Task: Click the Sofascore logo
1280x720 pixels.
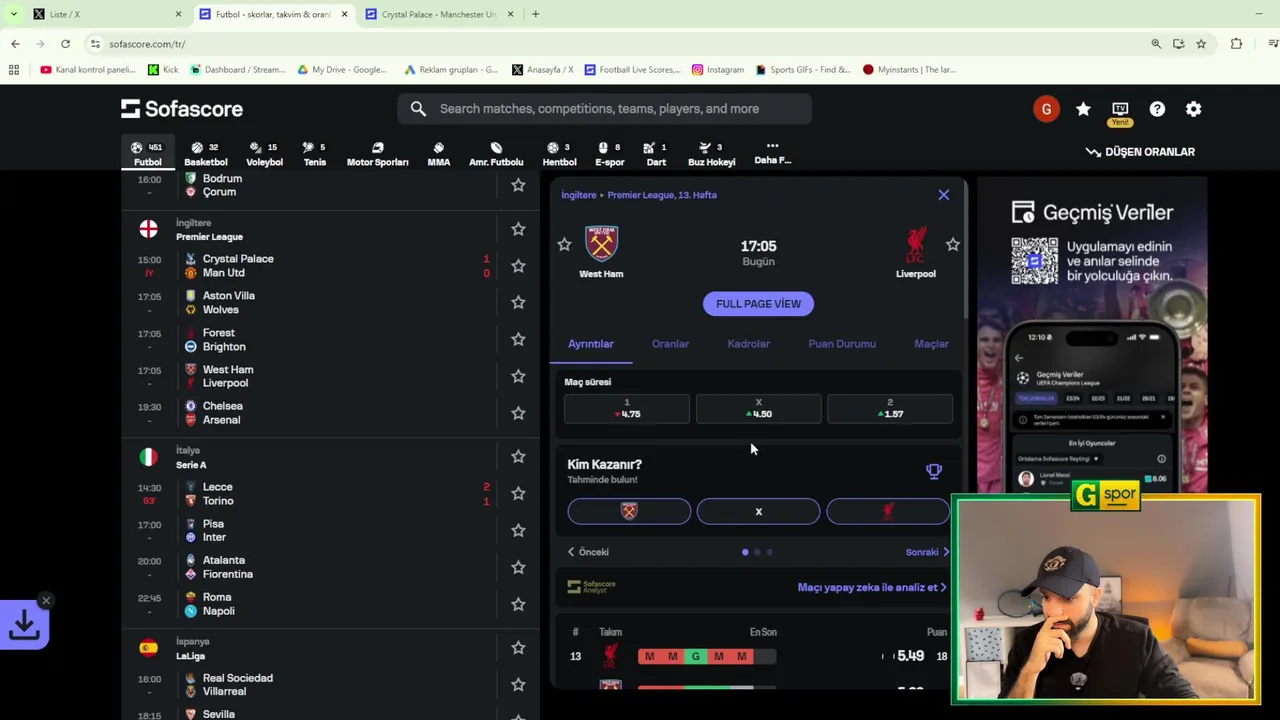Action: (x=182, y=109)
